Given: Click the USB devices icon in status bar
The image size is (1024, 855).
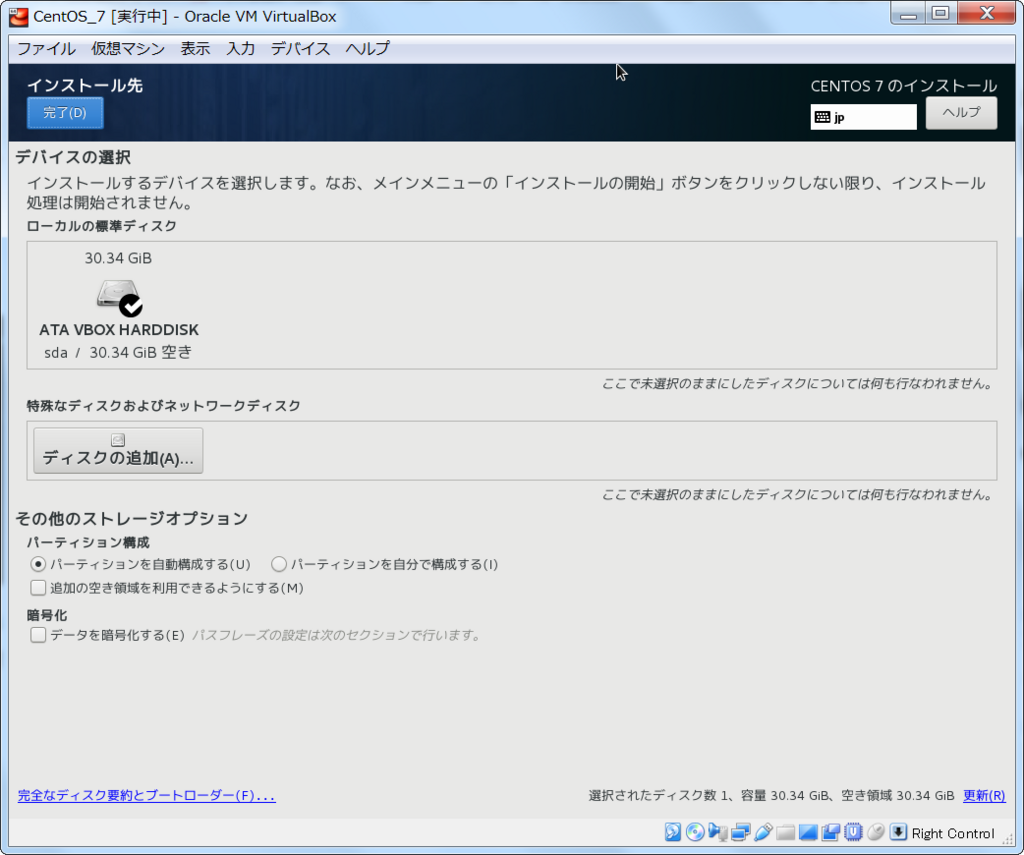Looking at the screenshot, I should [763, 833].
